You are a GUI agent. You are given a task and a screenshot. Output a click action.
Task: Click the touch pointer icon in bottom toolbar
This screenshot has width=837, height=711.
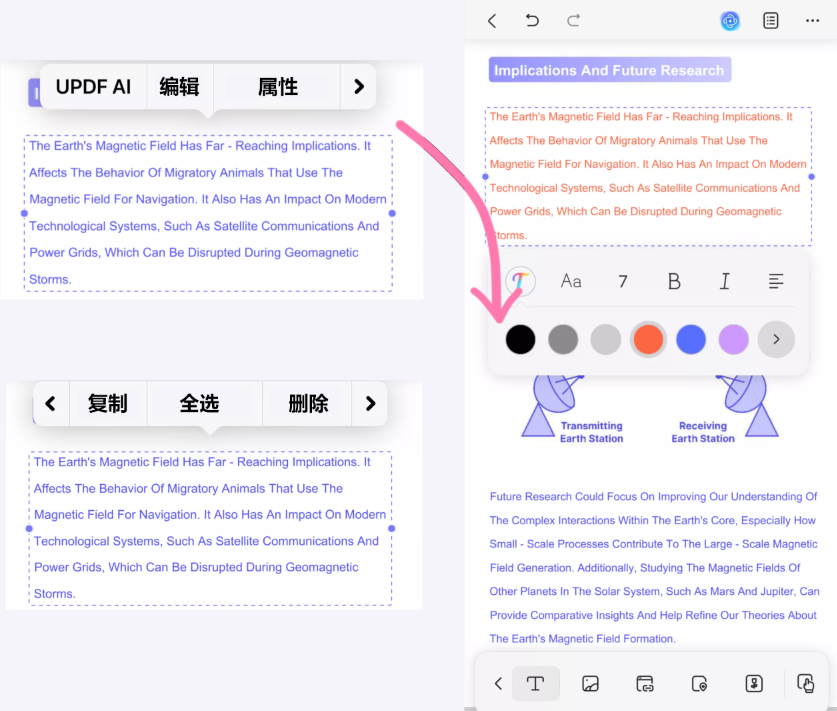pos(806,684)
